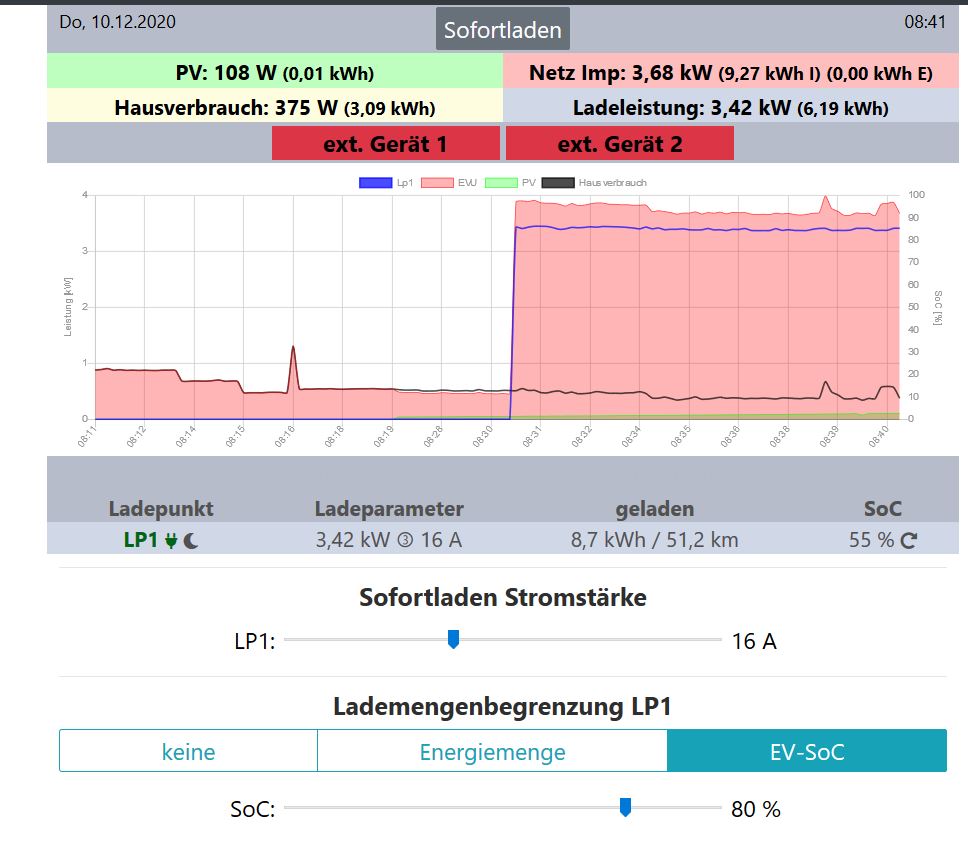Click 'Ladeleistung: 3,42 kW' status field
Viewport: 968px width, 847px height.
pos(731,107)
